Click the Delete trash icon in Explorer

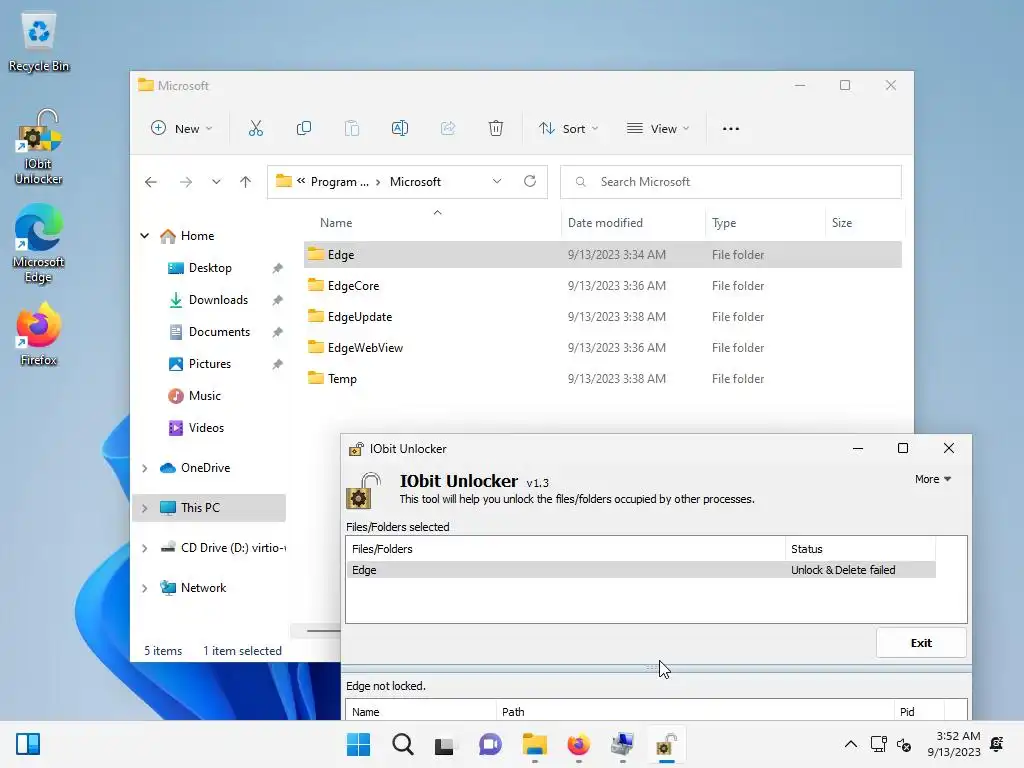click(x=496, y=129)
